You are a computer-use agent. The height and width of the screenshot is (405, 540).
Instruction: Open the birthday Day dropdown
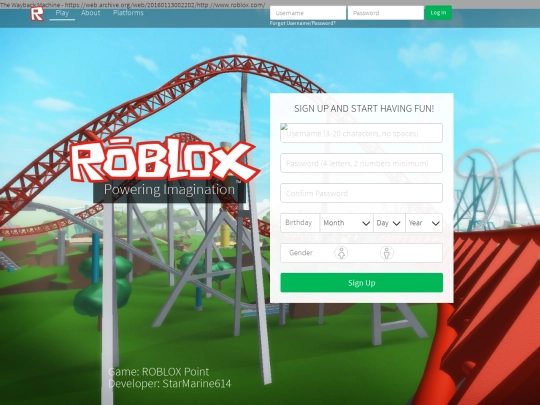point(390,223)
